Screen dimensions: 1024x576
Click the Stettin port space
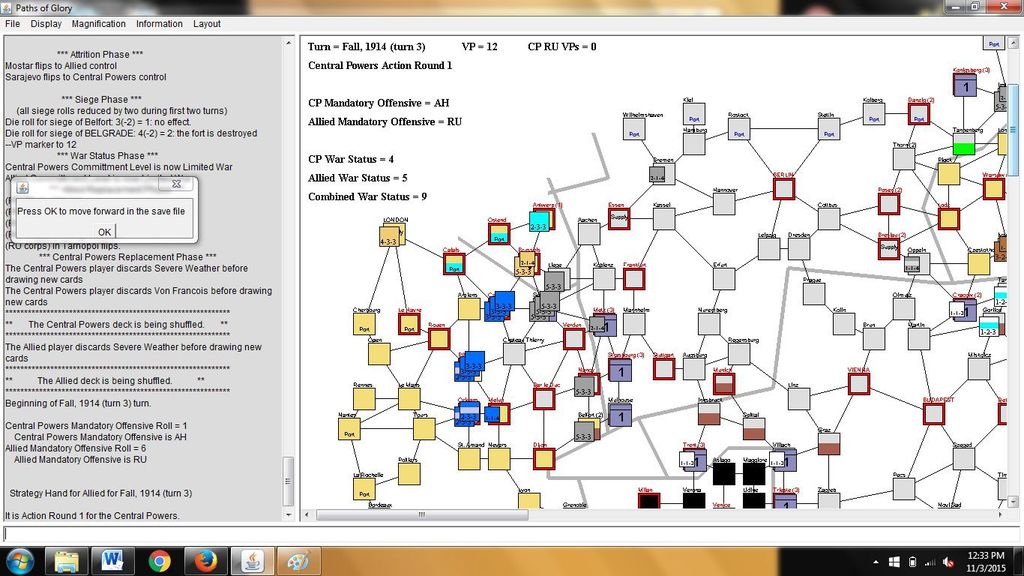(x=829, y=129)
